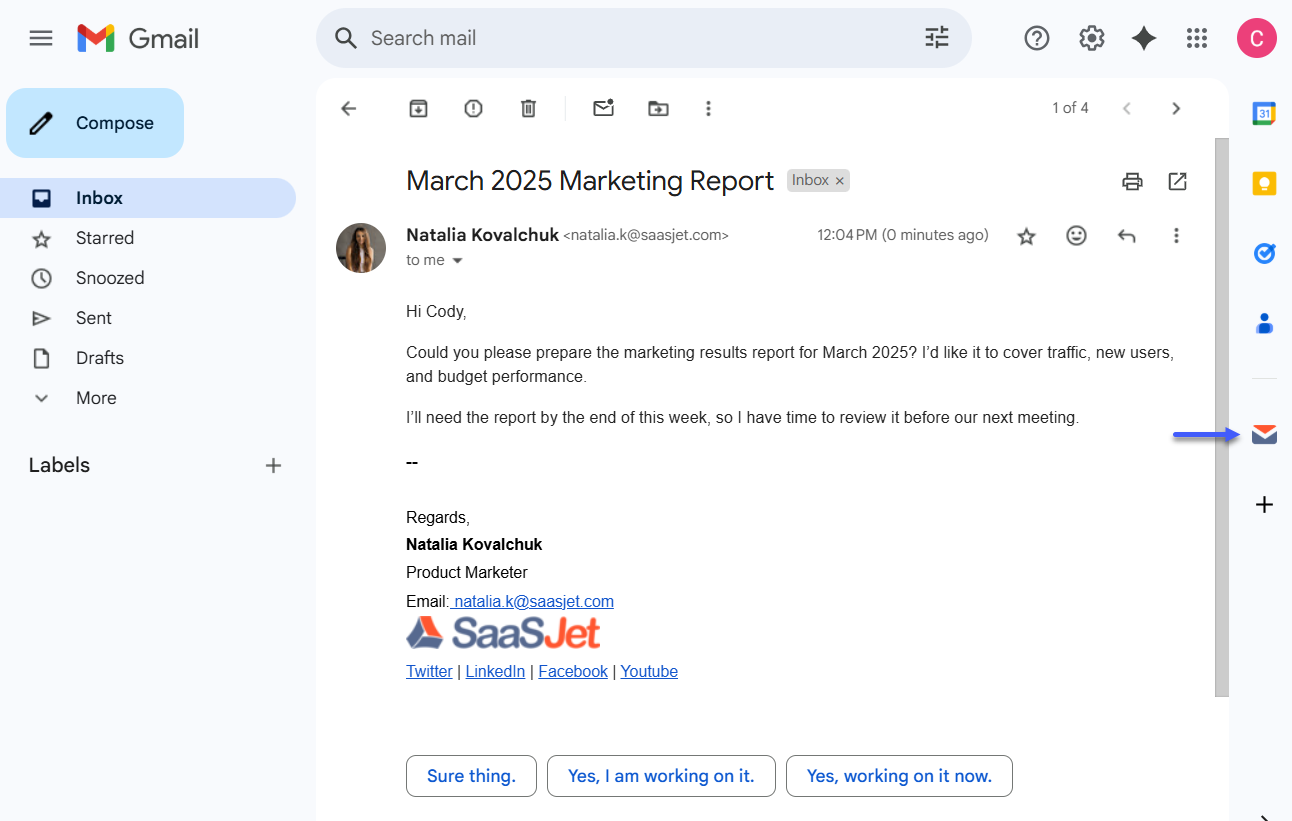Toggle the main menu hamburger
The image size is (1292, 821).
(41, 38)
